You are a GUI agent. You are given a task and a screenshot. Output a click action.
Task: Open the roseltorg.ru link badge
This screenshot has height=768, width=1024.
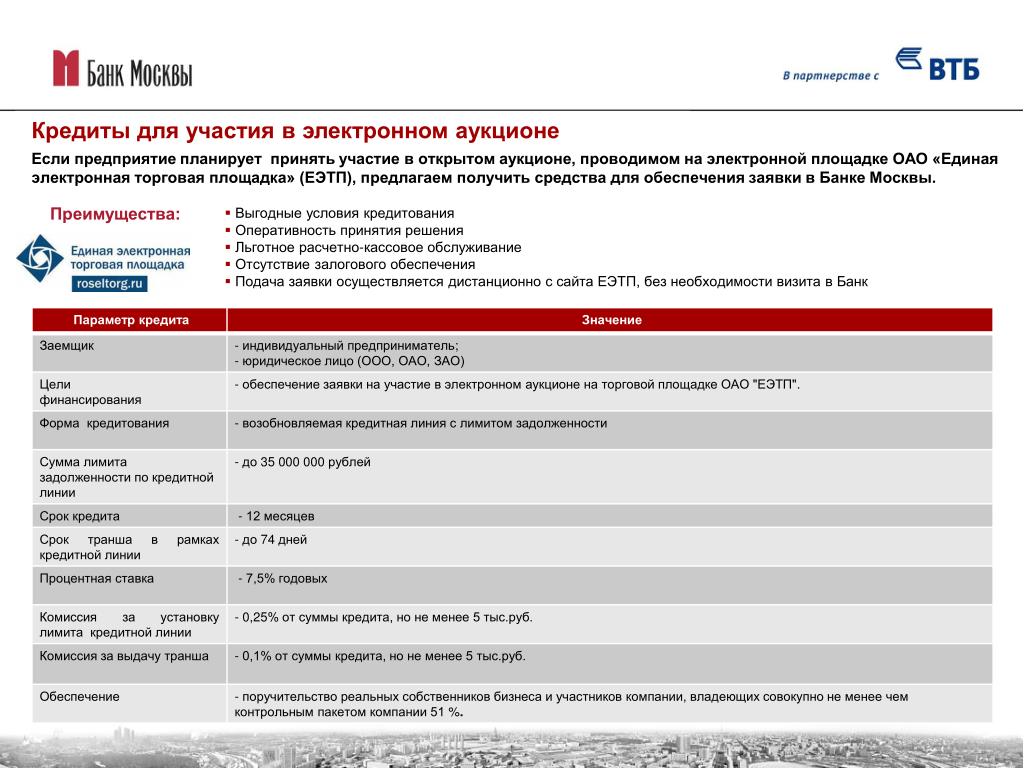click(110, 283)
